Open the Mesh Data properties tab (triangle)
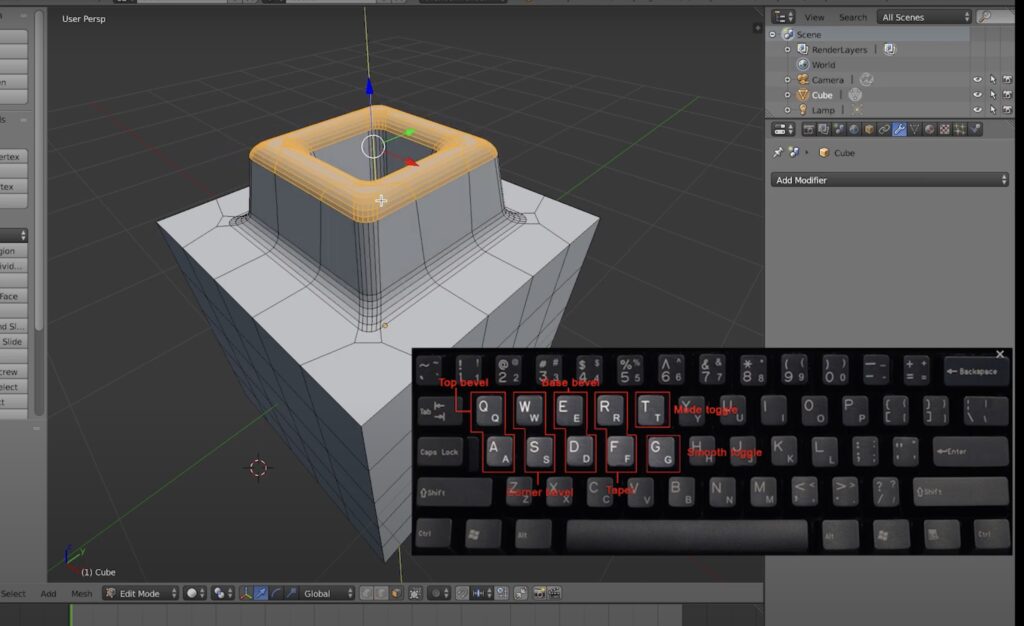Viewport: 1024px width, 626px height. click(914, 129)
